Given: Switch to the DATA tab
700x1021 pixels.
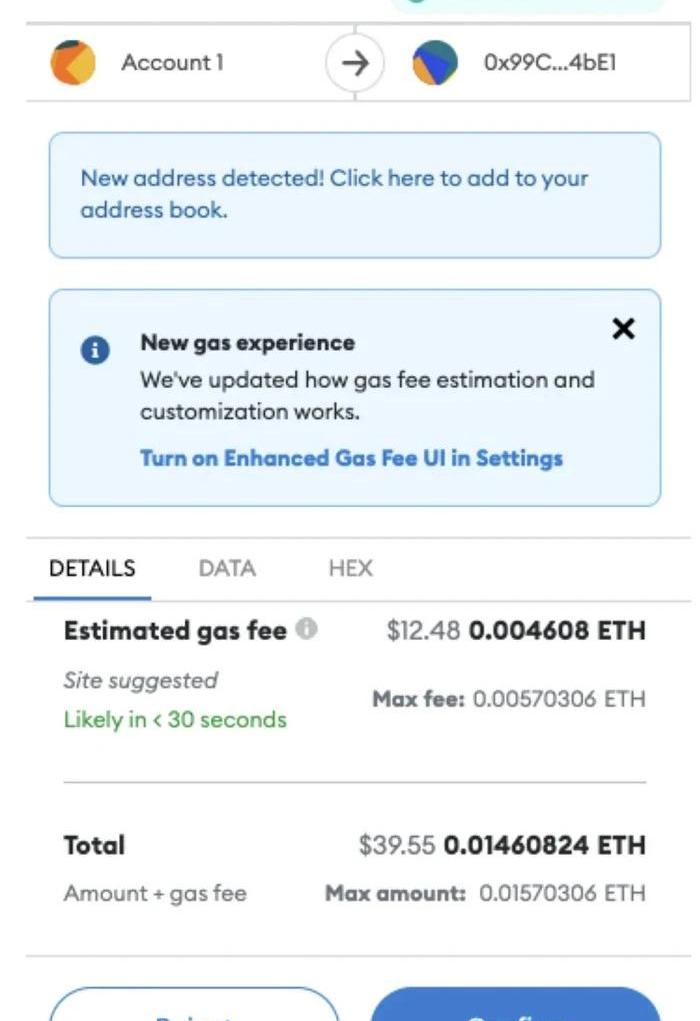Looking at the screenshot, I should tap(227, 569).
